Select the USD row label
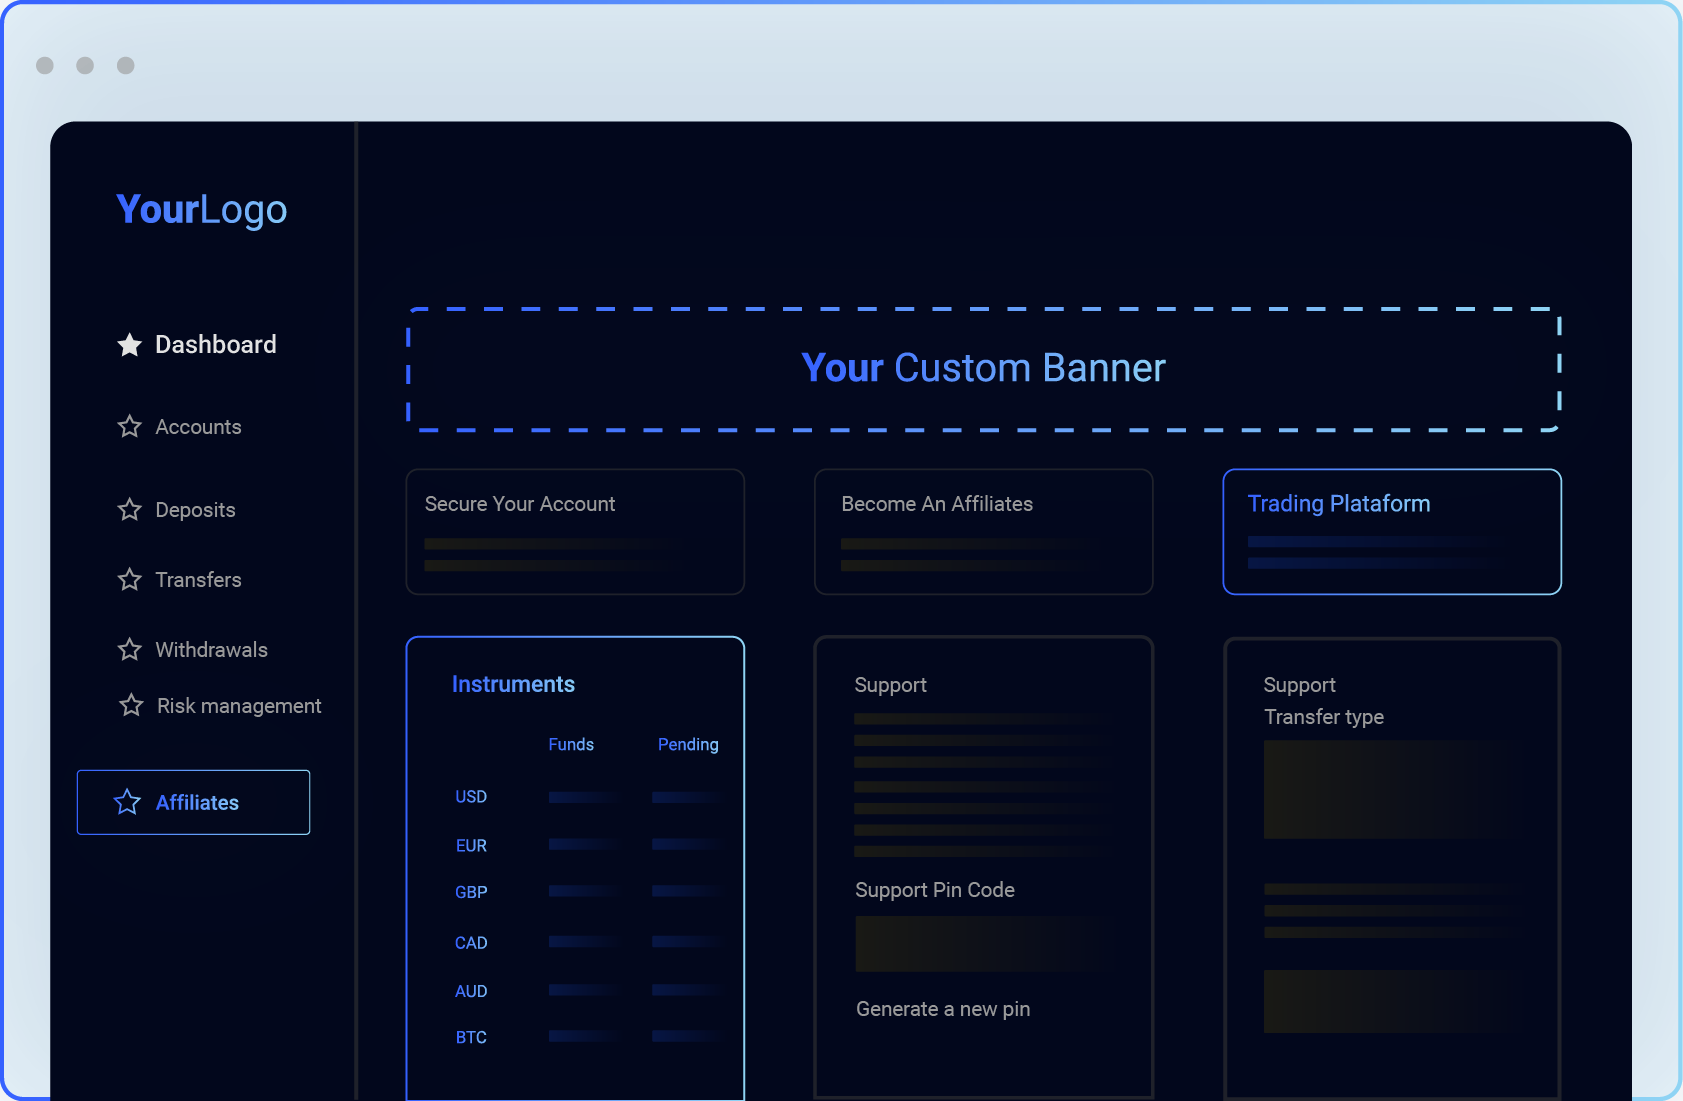The image size is (1683, 1101). tap(471, 797)
